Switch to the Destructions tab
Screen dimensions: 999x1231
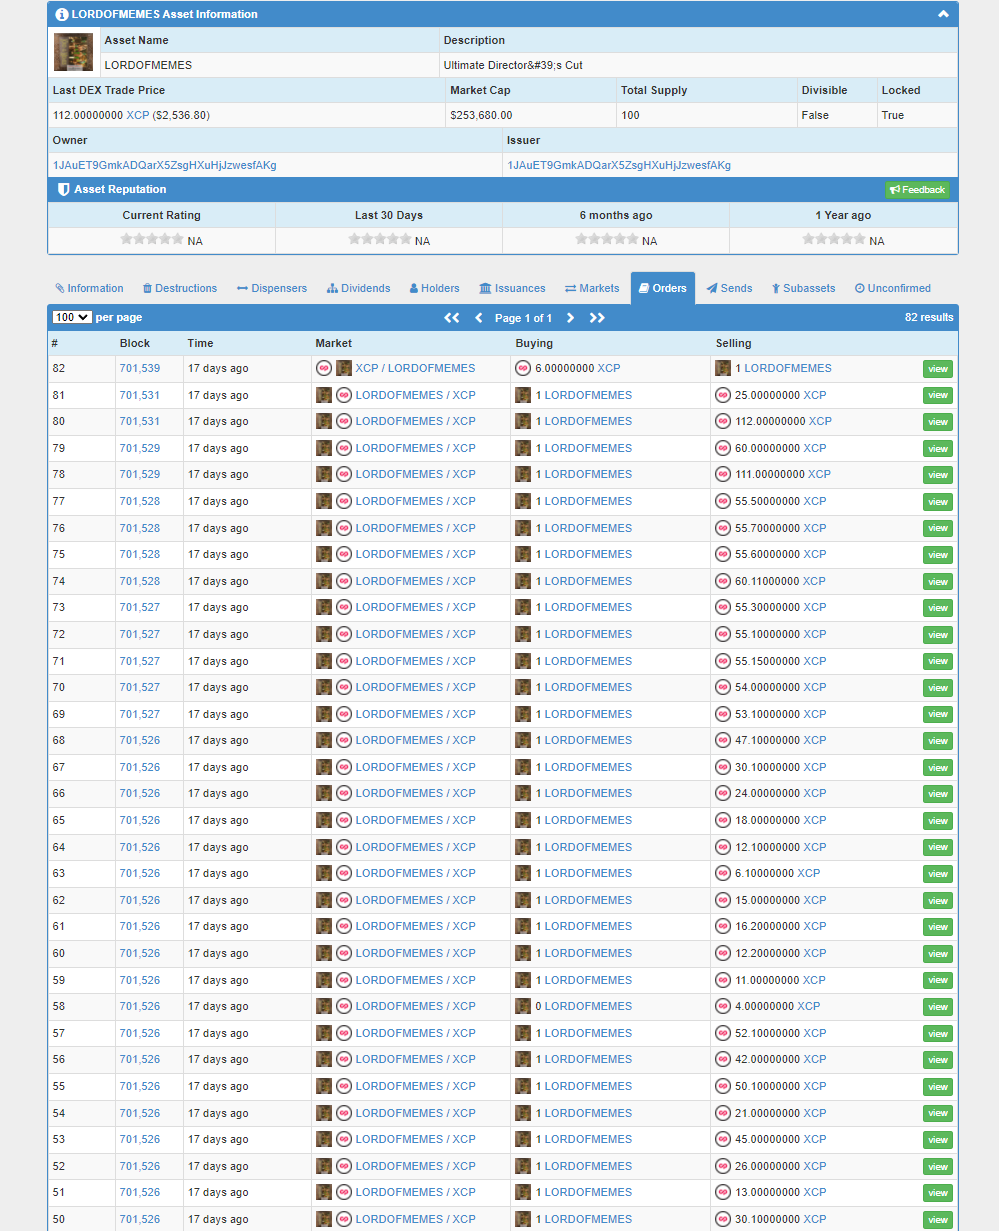point(180,288)
